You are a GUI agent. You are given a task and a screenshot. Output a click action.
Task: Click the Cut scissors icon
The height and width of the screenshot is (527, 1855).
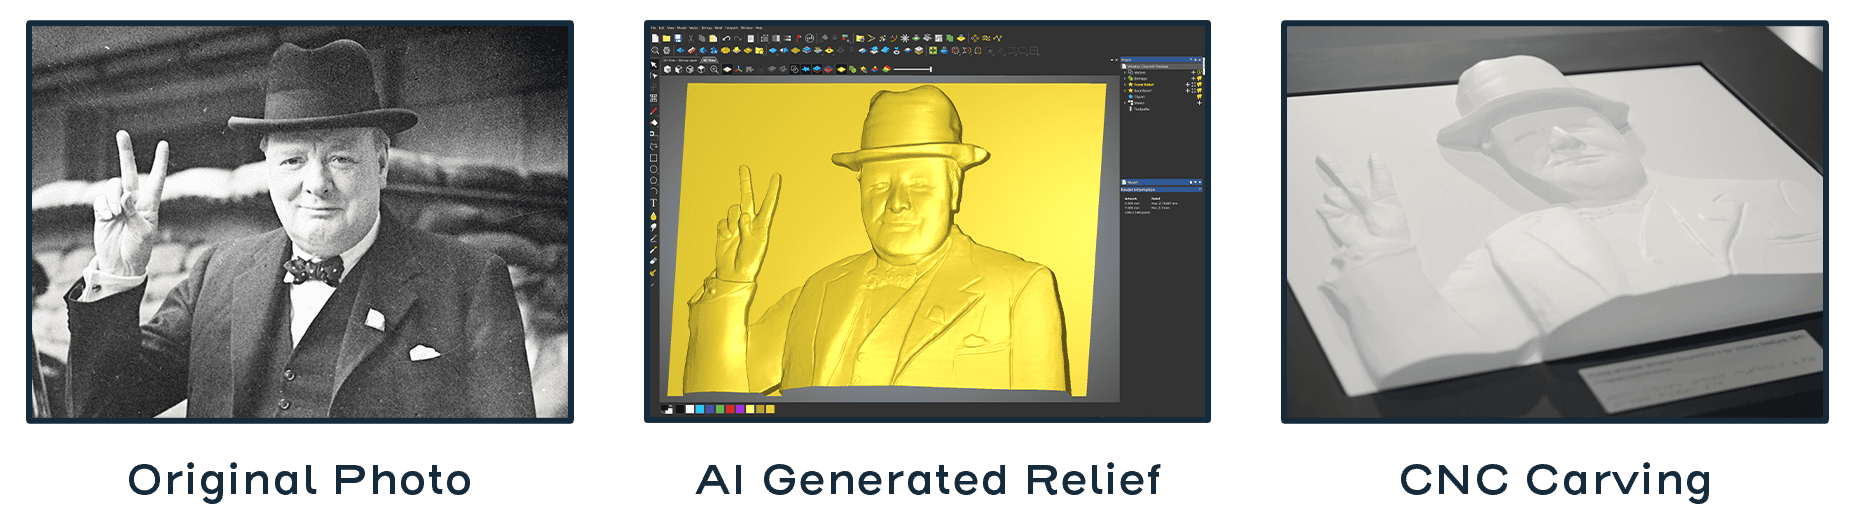point(691,38)
